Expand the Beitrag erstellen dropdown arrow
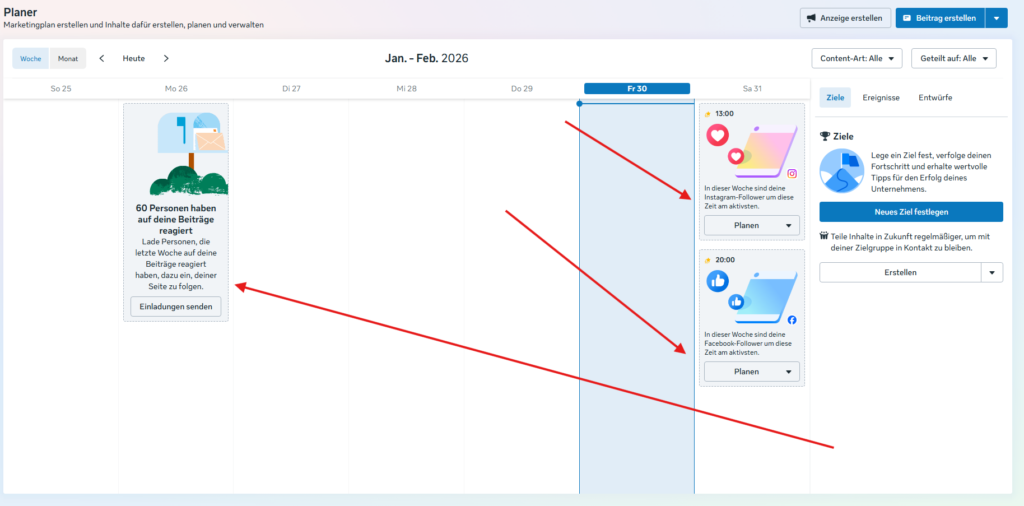Viewport: 1024px width, 506px height. click(997, 18)
